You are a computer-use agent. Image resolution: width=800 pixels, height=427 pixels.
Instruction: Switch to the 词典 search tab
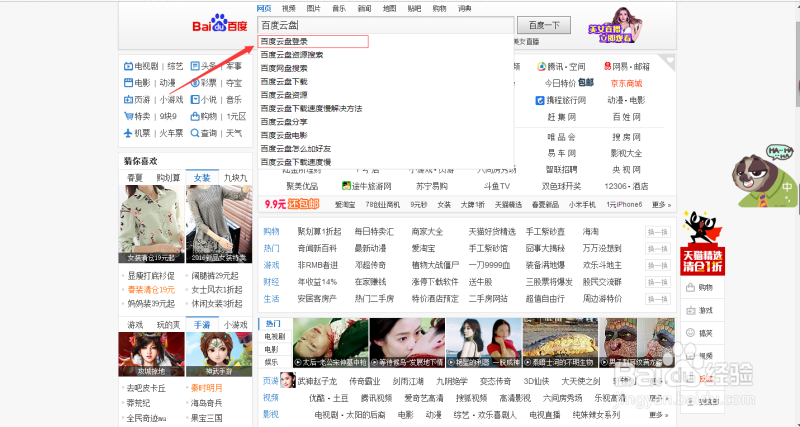(x=465, y=8)
